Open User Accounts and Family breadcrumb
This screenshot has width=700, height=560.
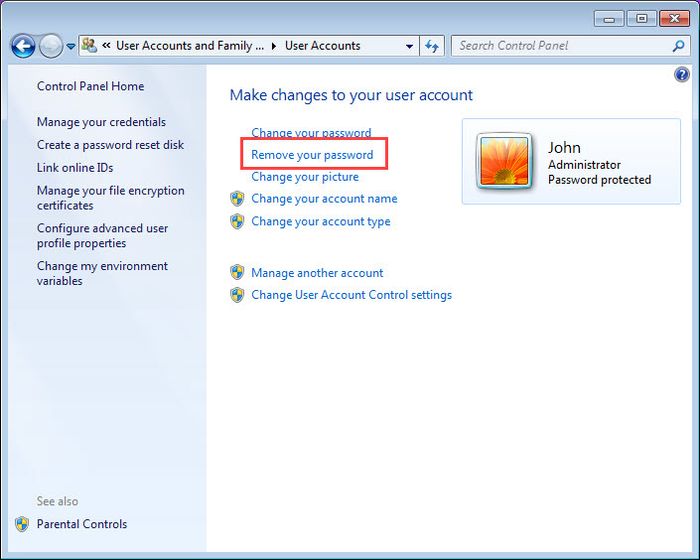[190, 46]
